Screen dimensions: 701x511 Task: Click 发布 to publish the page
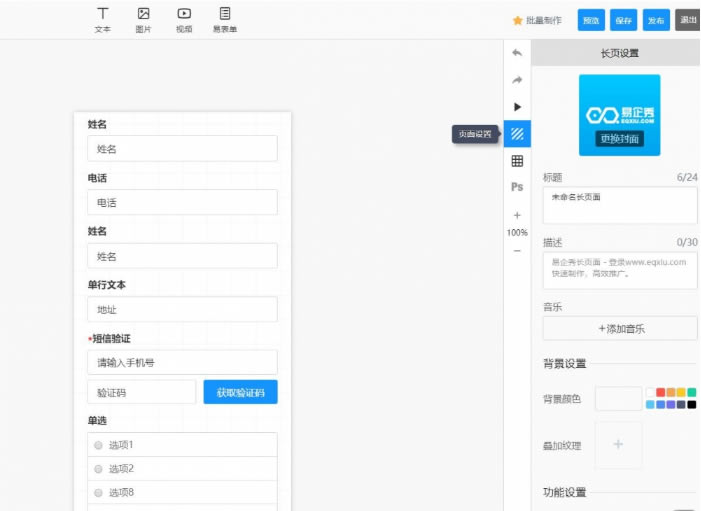(655, 20)
